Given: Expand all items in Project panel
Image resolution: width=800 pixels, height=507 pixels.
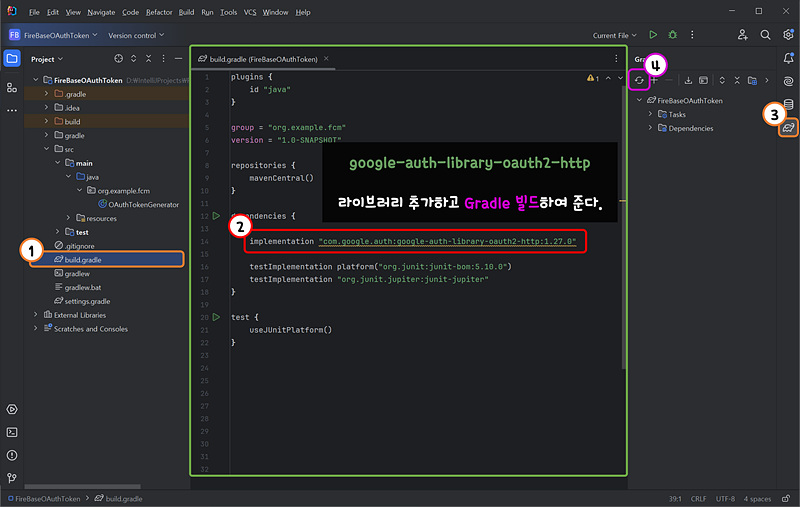Looking at the screenshot, I should click(x=134, y=59).
